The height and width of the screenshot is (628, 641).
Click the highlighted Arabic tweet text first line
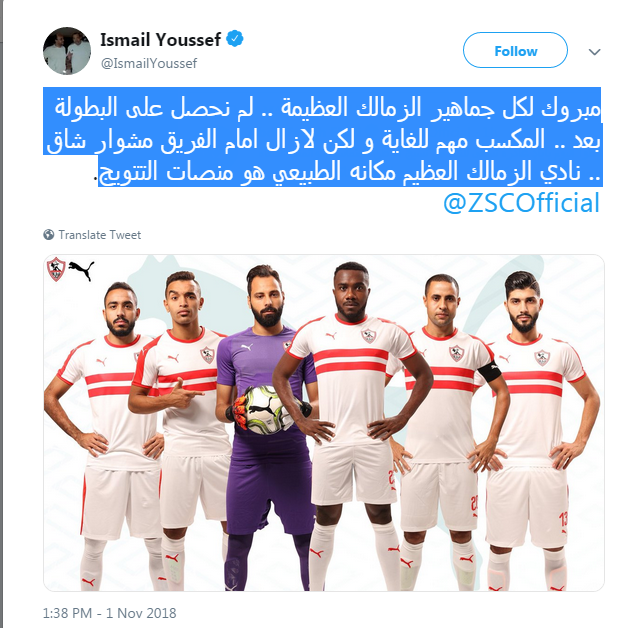pyautogui.click(x=328, y=108)
